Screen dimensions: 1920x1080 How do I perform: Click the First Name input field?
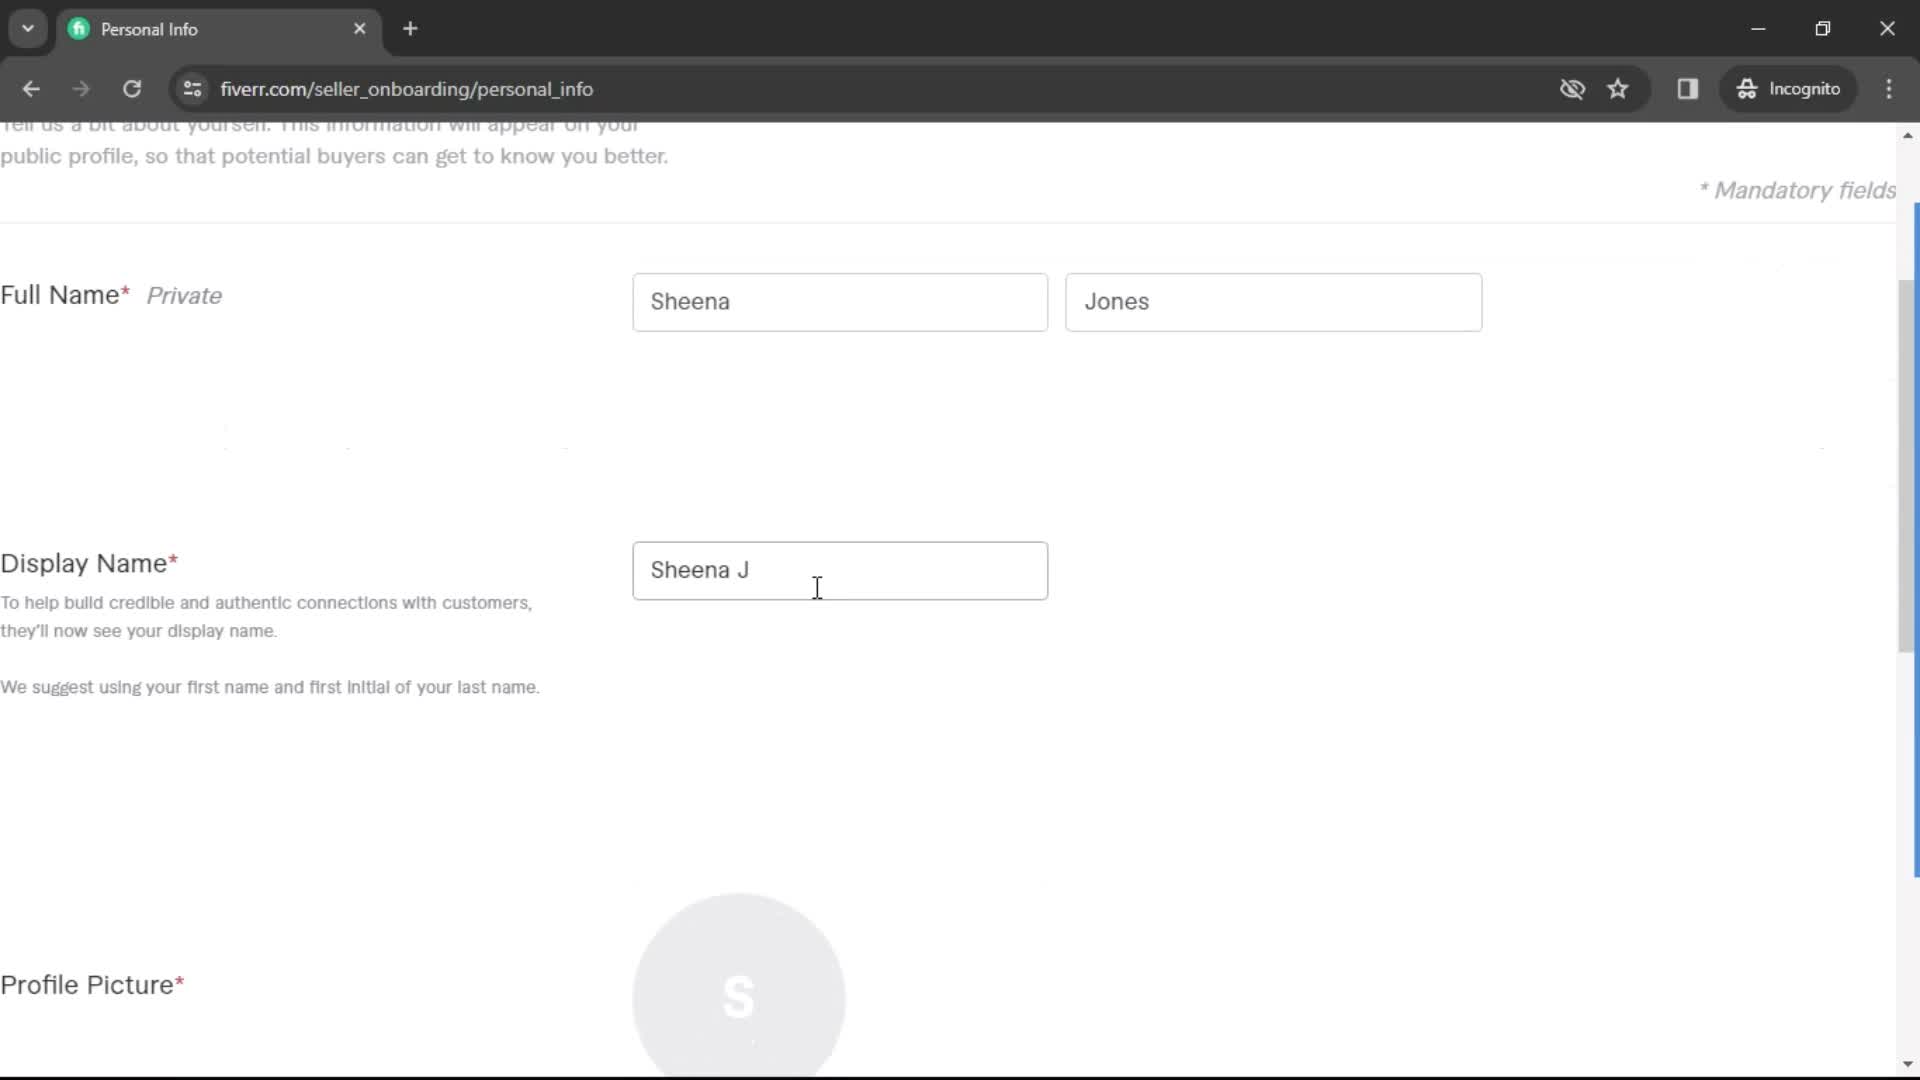click(841, 301)
